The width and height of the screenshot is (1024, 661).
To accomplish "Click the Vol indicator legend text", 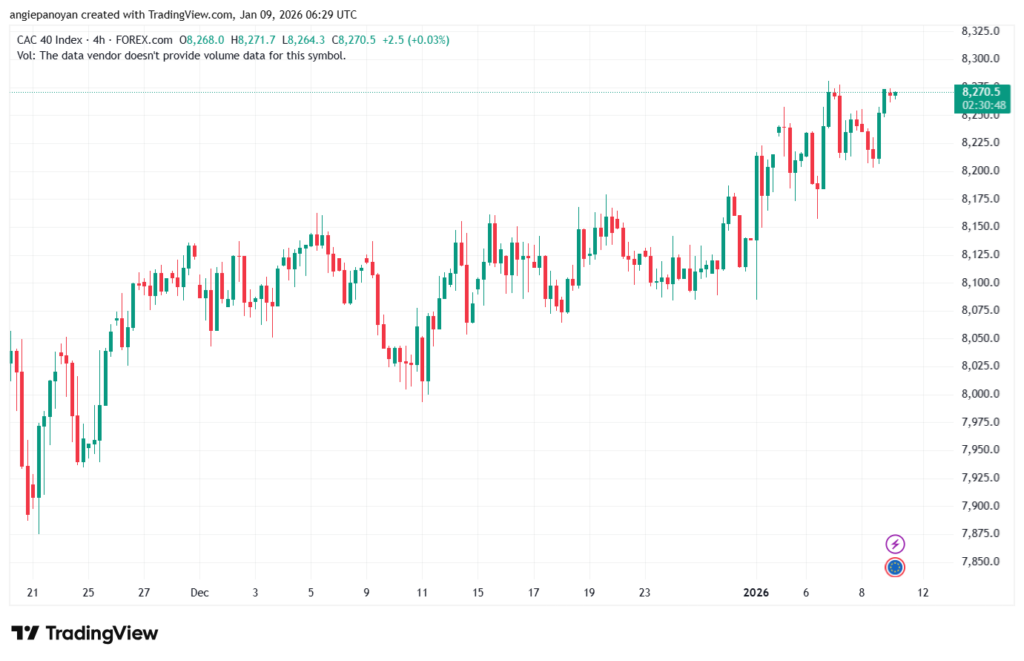I will pyautogui.click(x=181, y=56).
